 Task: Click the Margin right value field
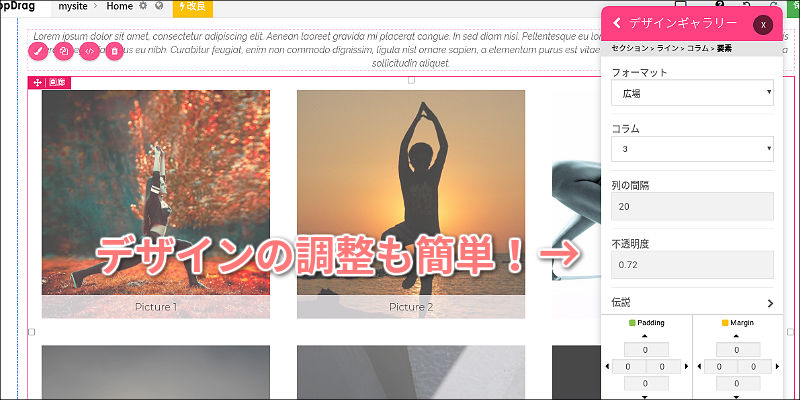pos(754,366)
